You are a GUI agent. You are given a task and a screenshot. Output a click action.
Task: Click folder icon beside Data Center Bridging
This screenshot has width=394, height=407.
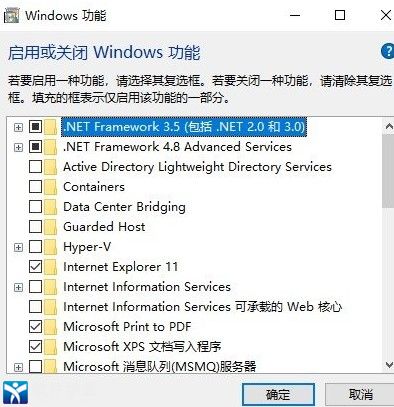click(x=50, y=207)
